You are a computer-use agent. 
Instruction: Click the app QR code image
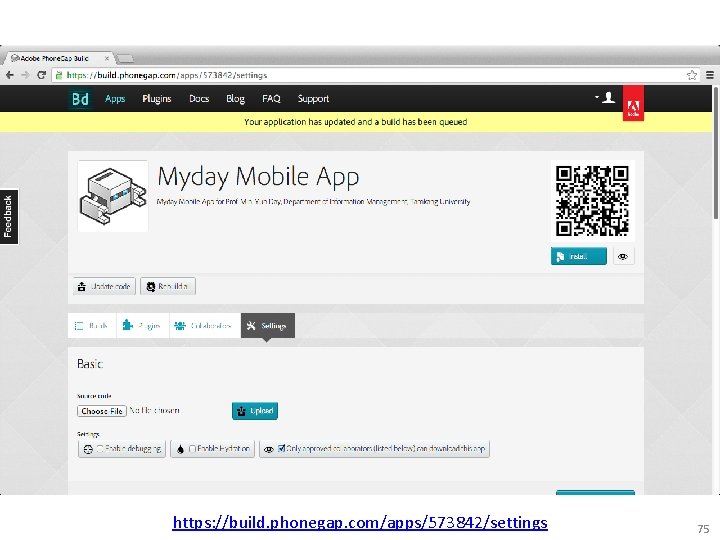(x=592, y=201)
